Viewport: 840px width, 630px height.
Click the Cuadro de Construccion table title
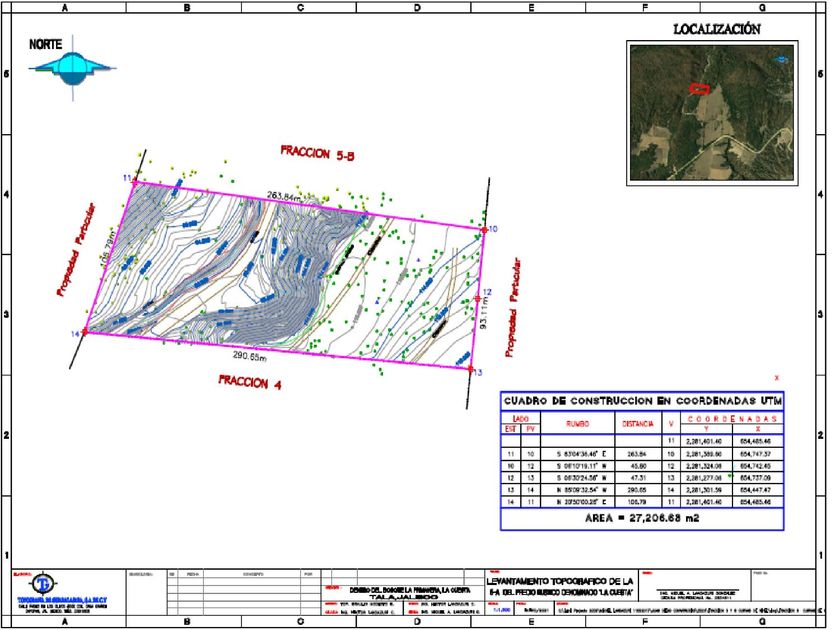click(x=642, y=401)
